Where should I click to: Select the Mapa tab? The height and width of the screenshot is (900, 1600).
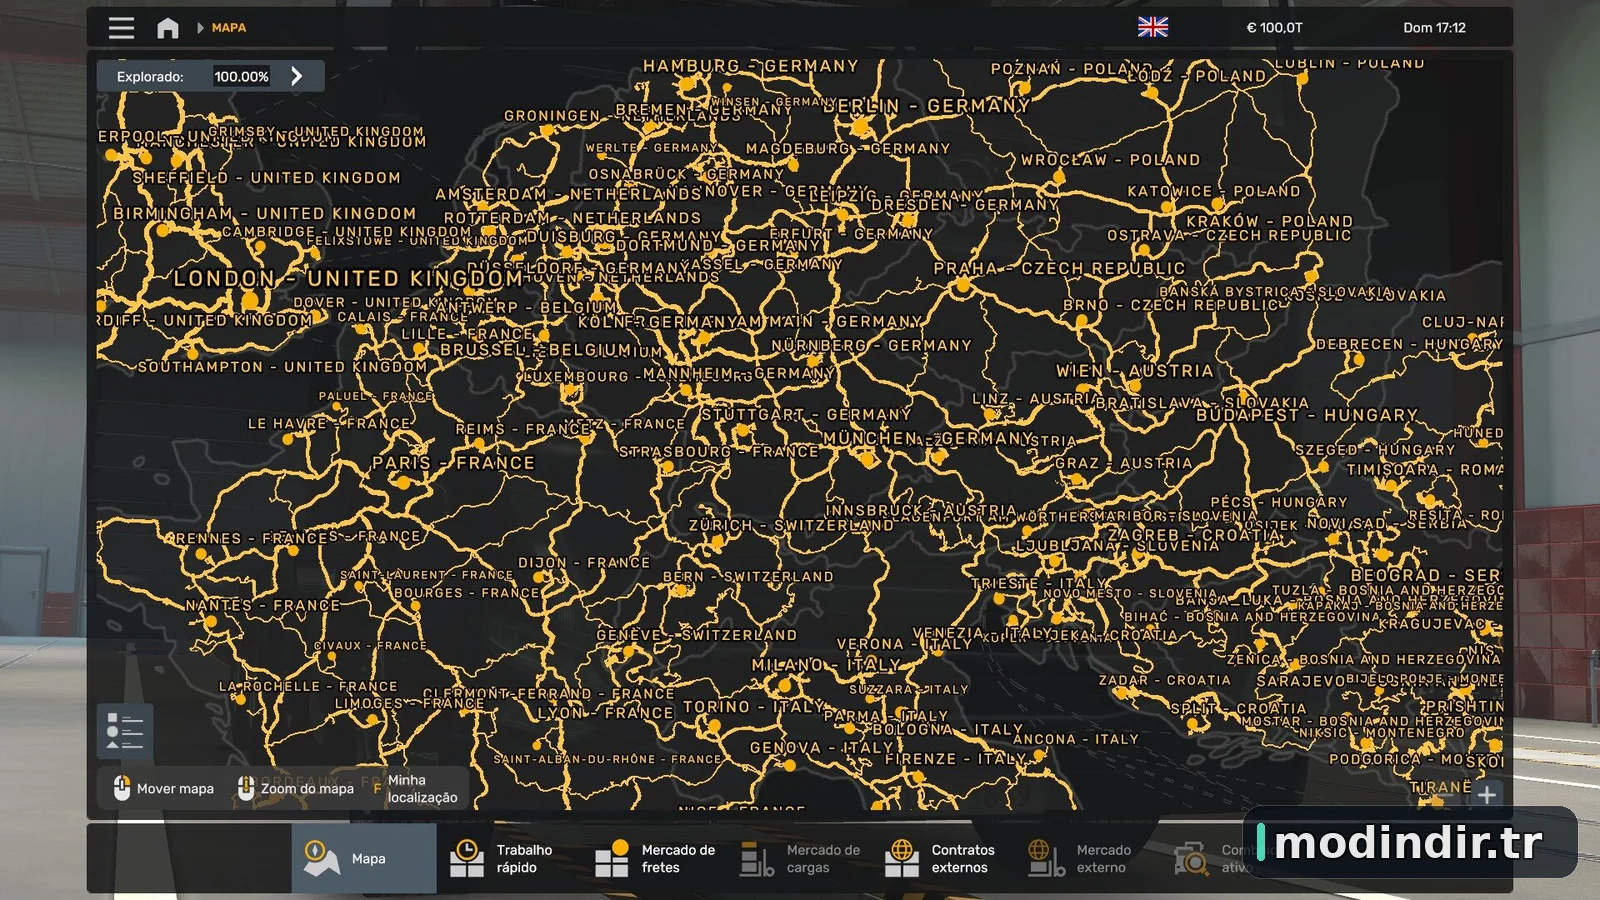[364, 858]
